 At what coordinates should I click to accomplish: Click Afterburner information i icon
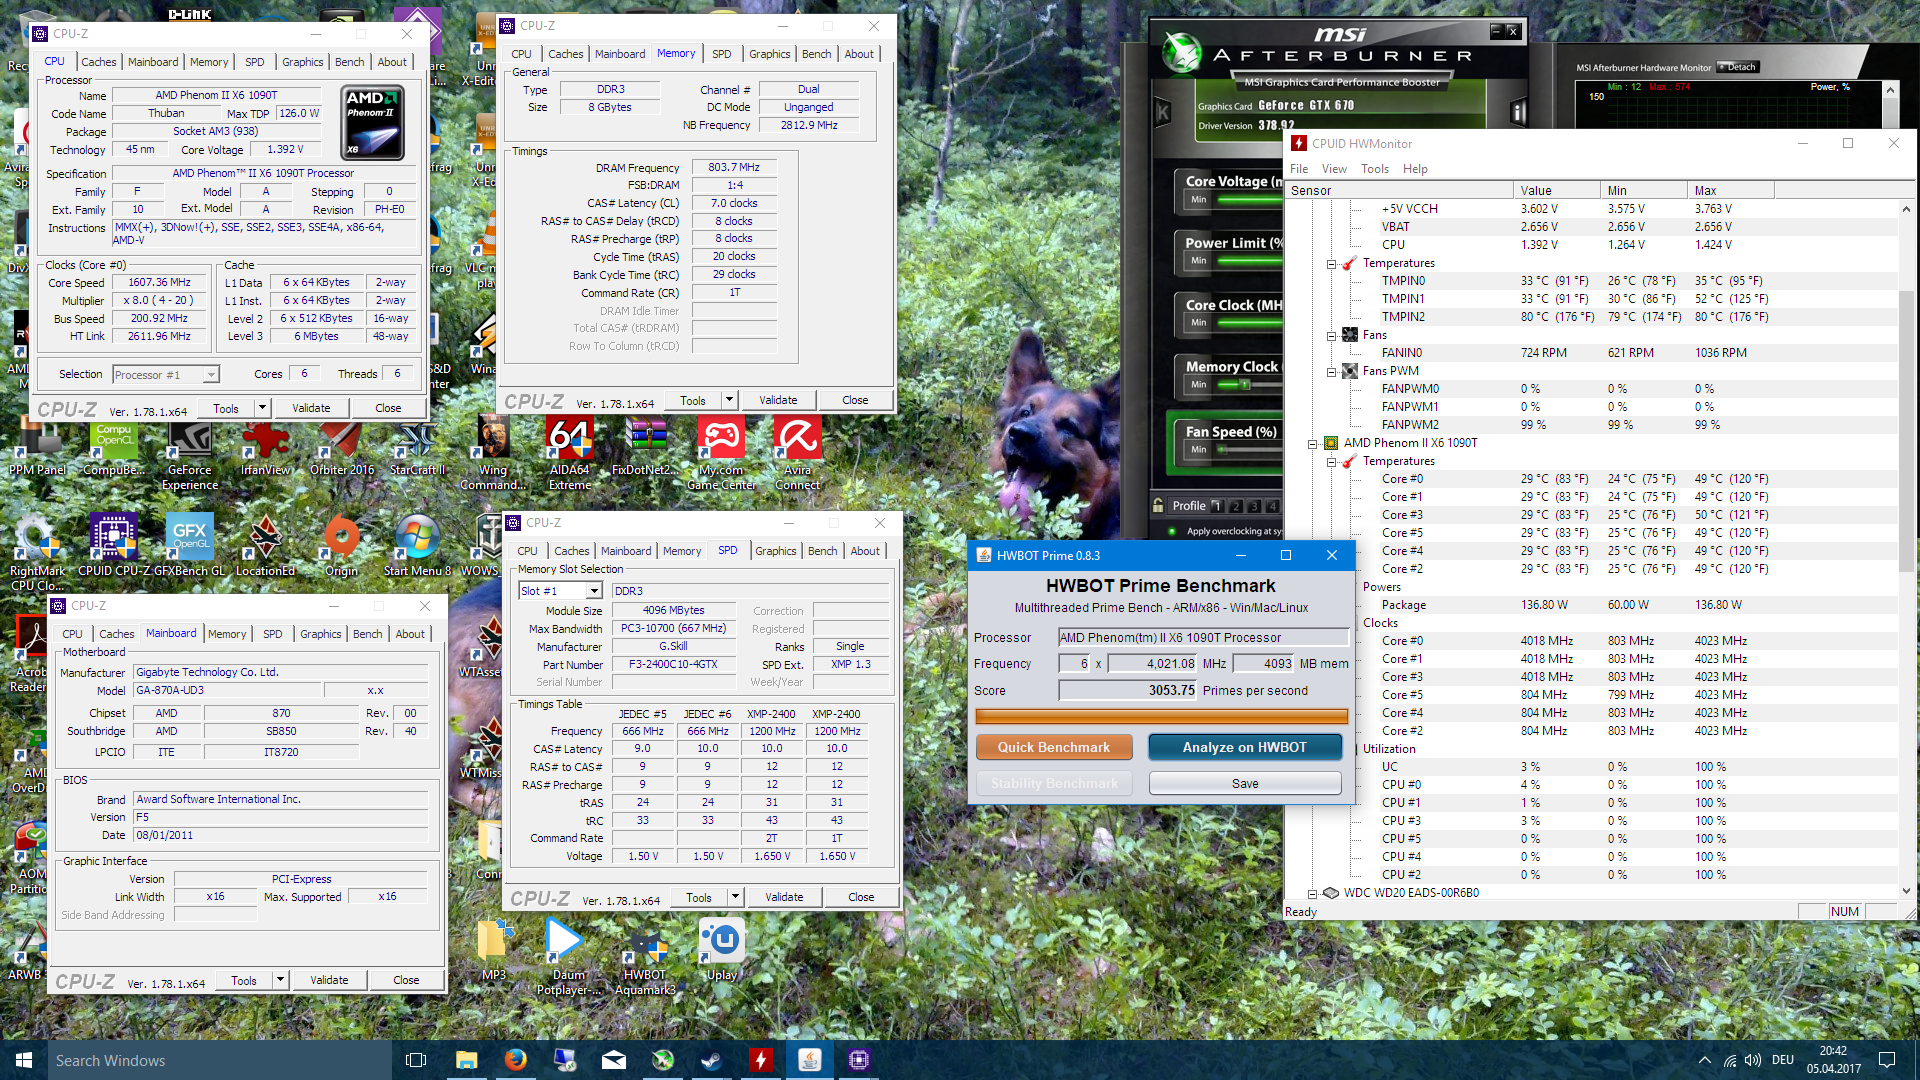coord(1518,112)
